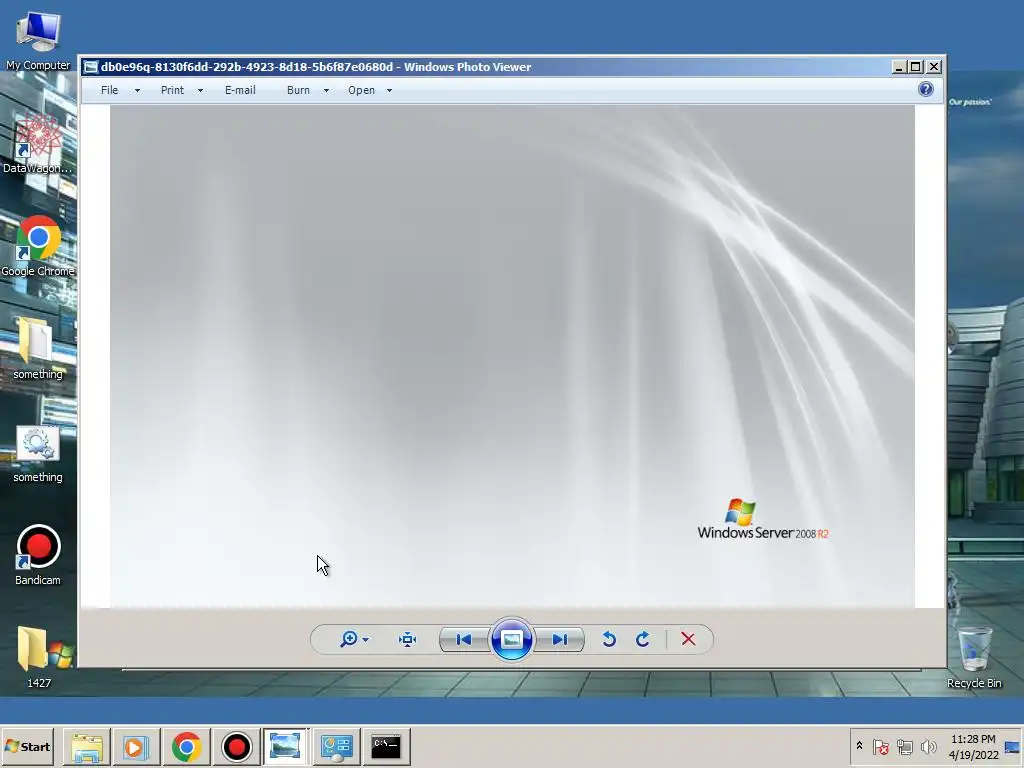
Task: Open network tray icon
Action: [904, 746]
